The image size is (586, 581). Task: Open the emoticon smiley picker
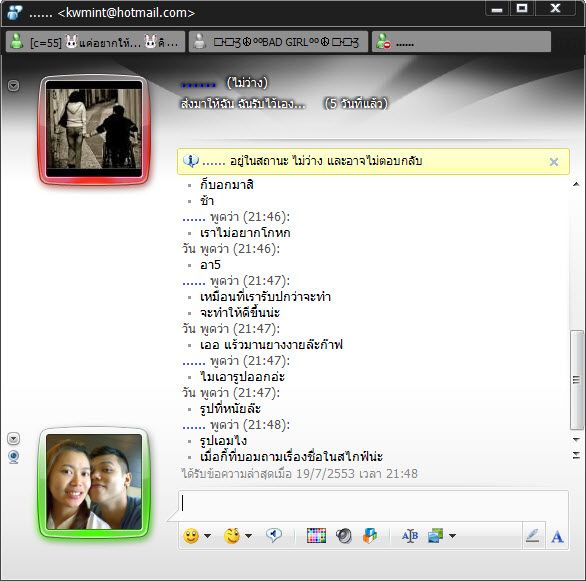click(191, 536)
